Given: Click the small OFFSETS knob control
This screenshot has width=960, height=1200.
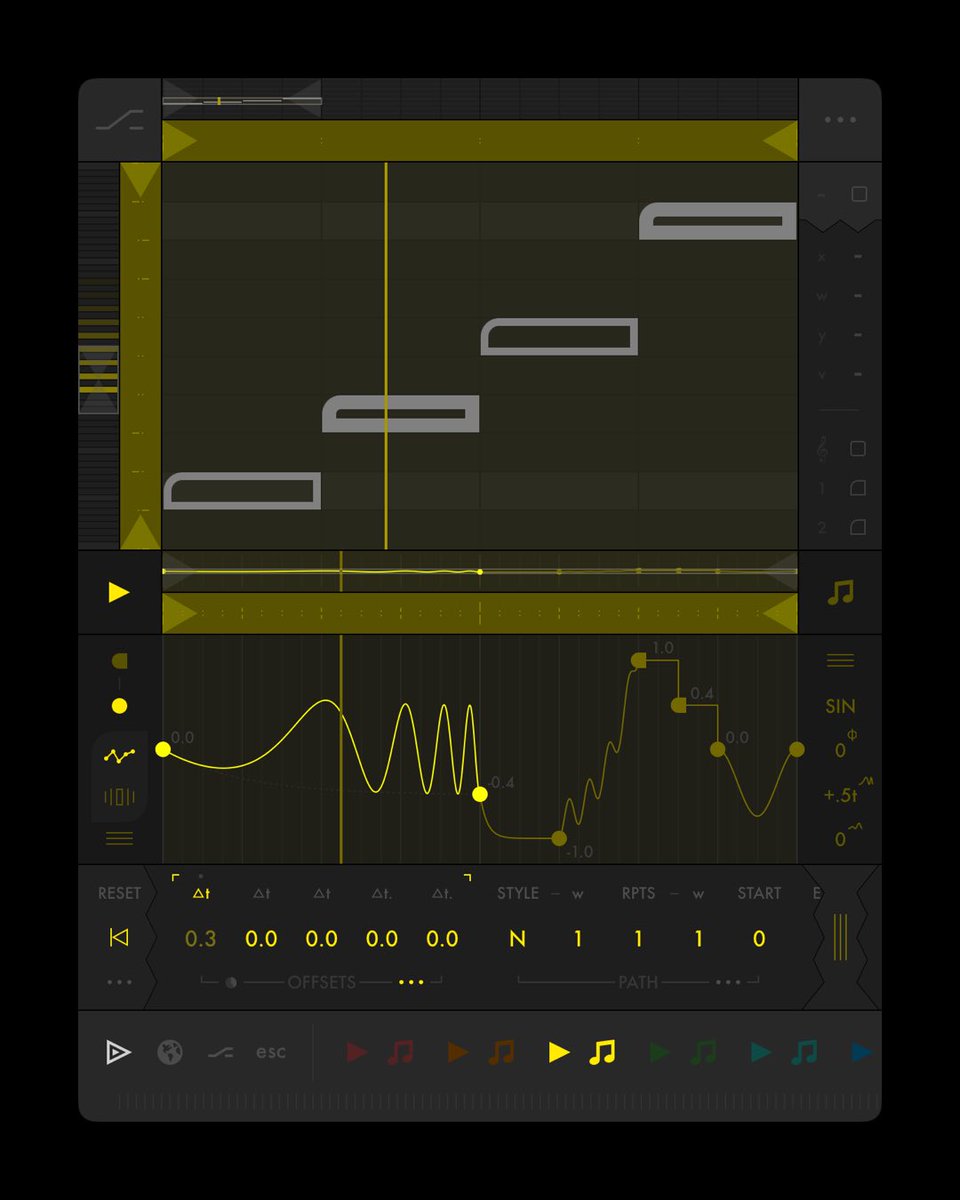Looking at the screenshot, I should (x=231, y=982).
